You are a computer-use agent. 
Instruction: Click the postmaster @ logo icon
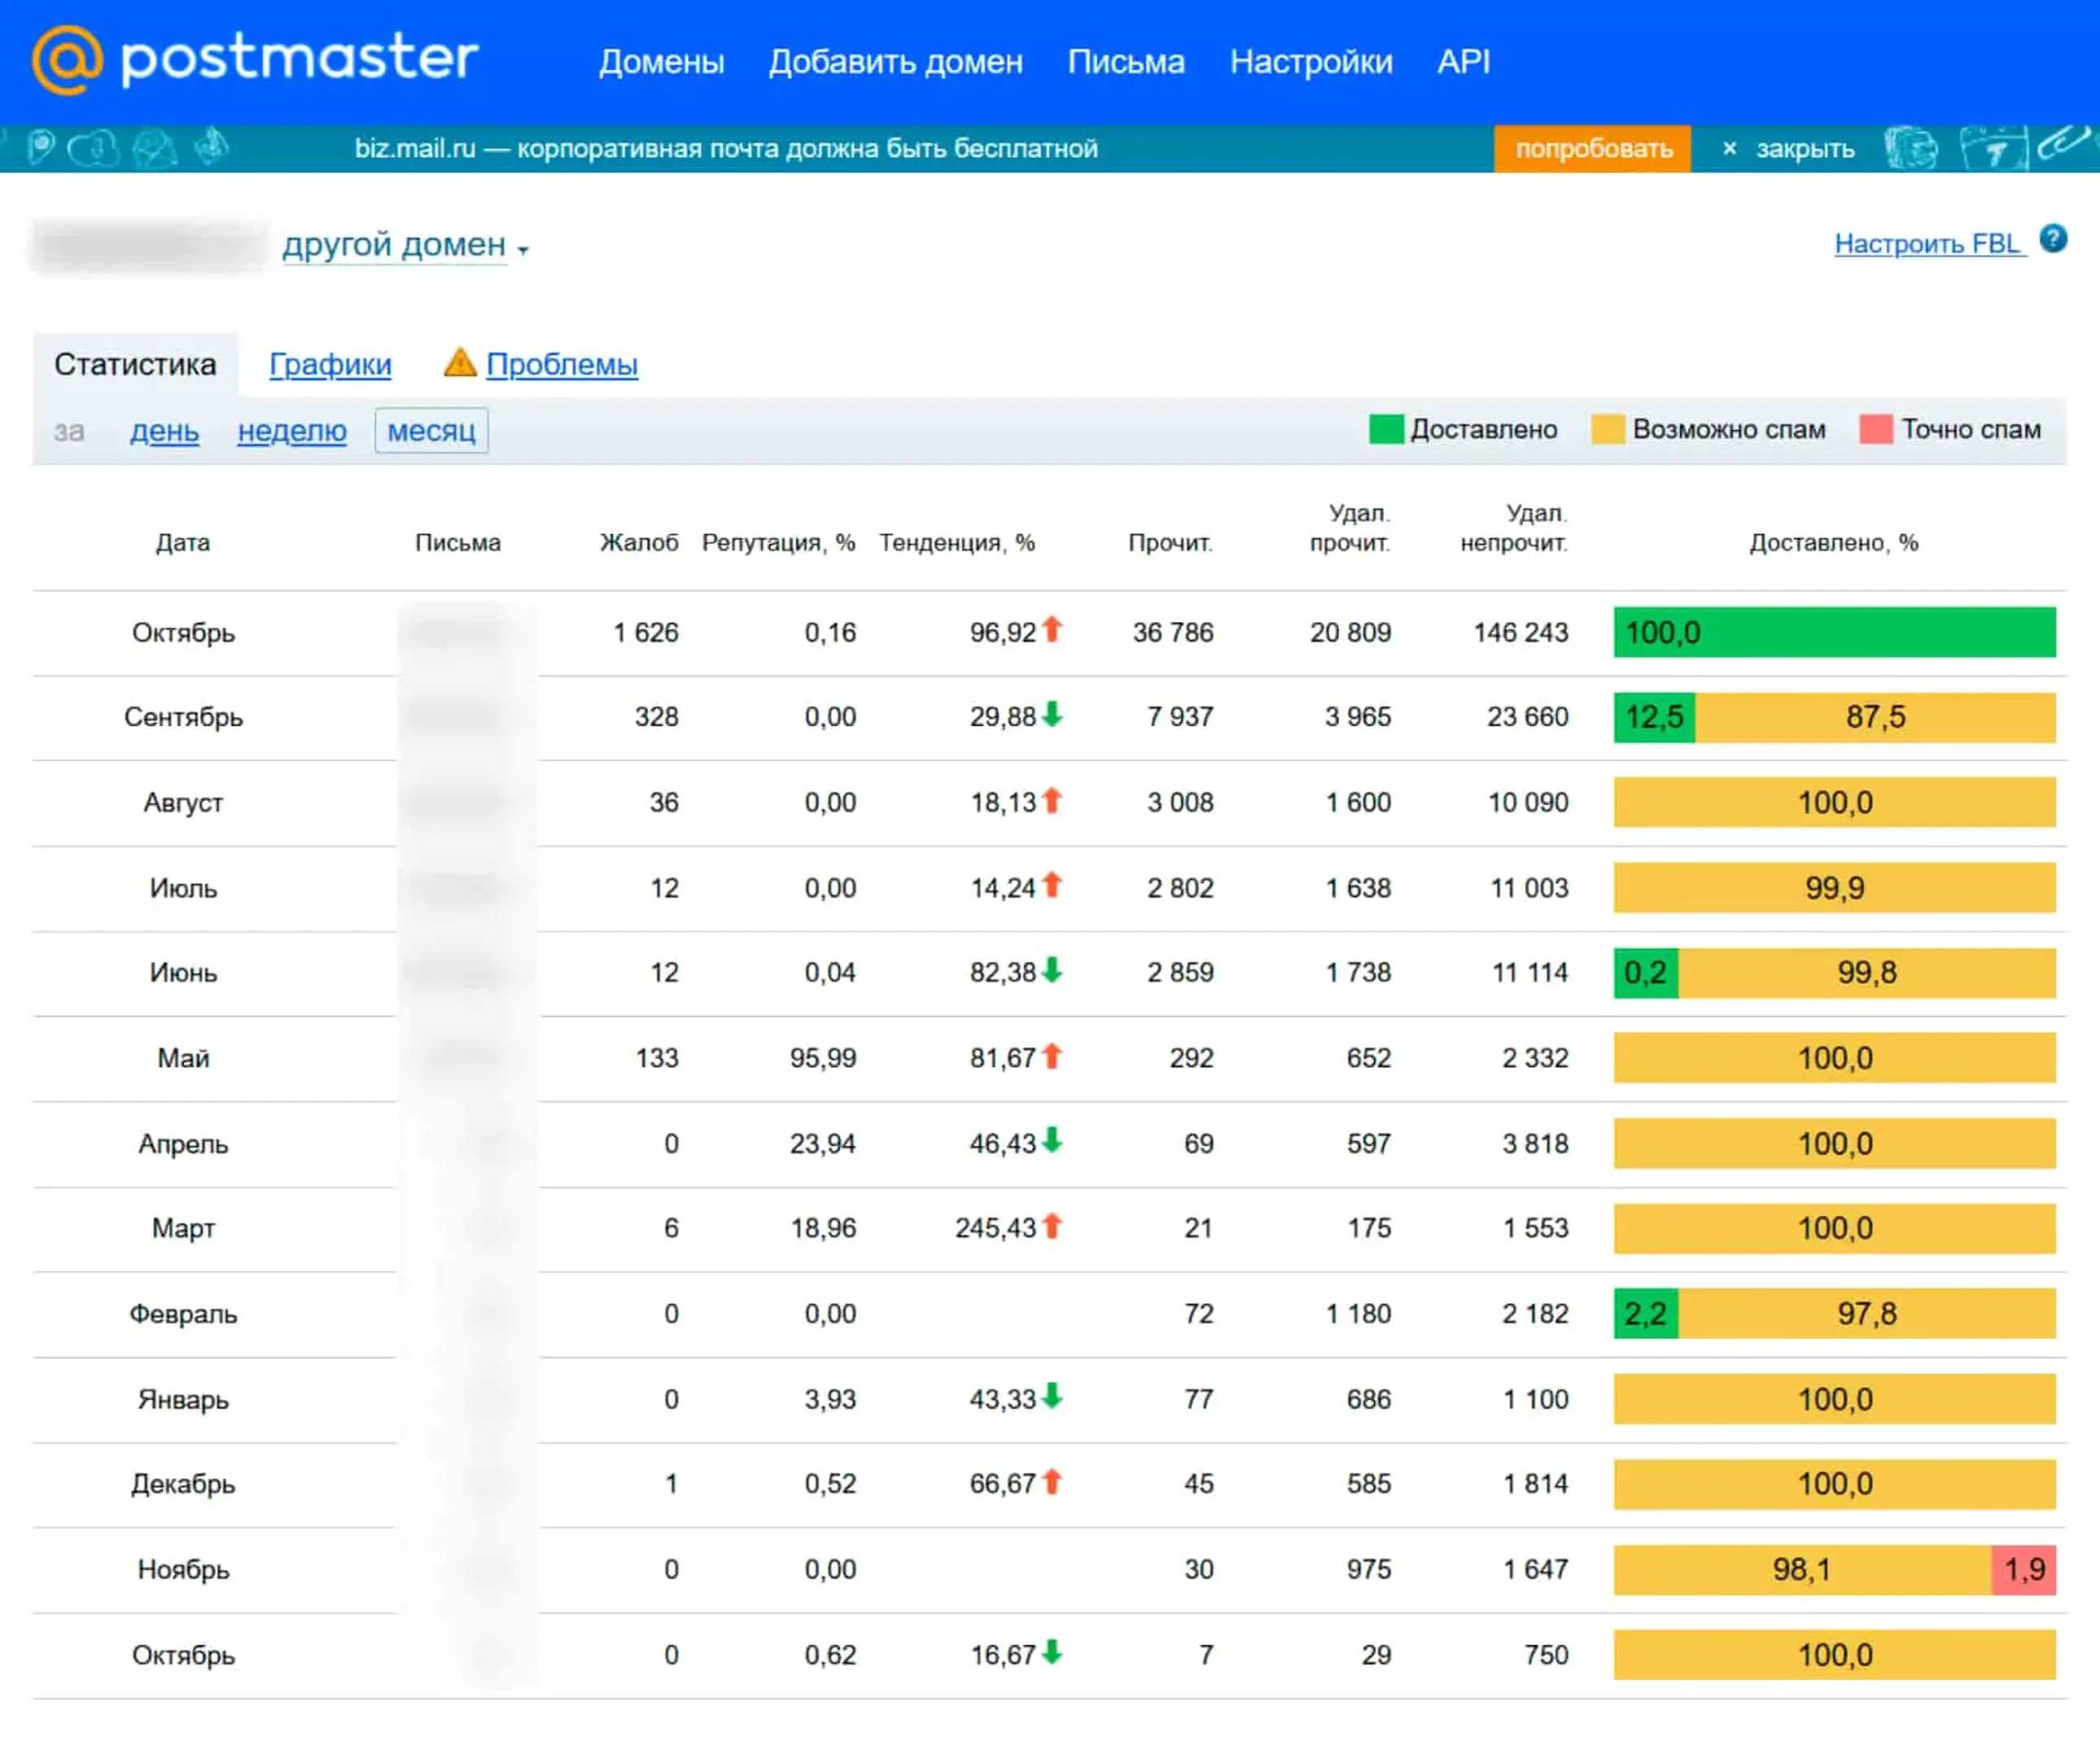[67, 60]
